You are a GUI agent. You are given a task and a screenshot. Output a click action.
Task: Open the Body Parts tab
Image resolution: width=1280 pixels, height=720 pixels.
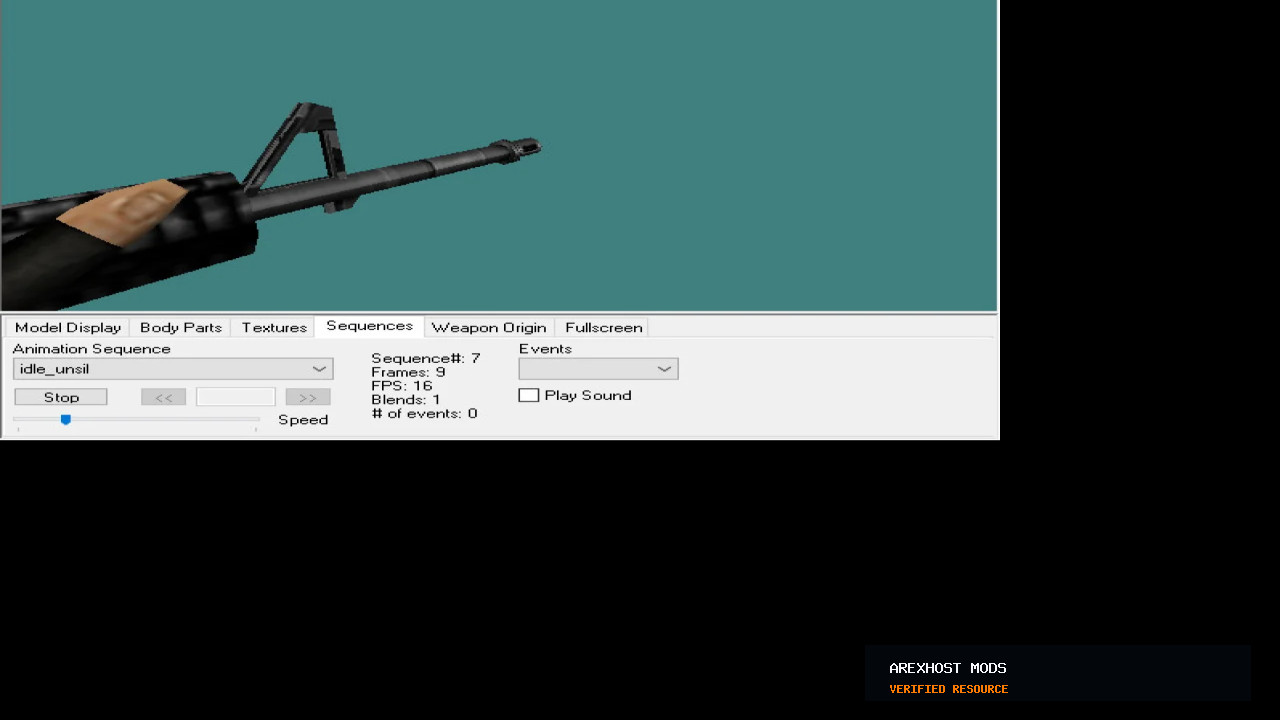pyautogui.click(x=181, y=327)
